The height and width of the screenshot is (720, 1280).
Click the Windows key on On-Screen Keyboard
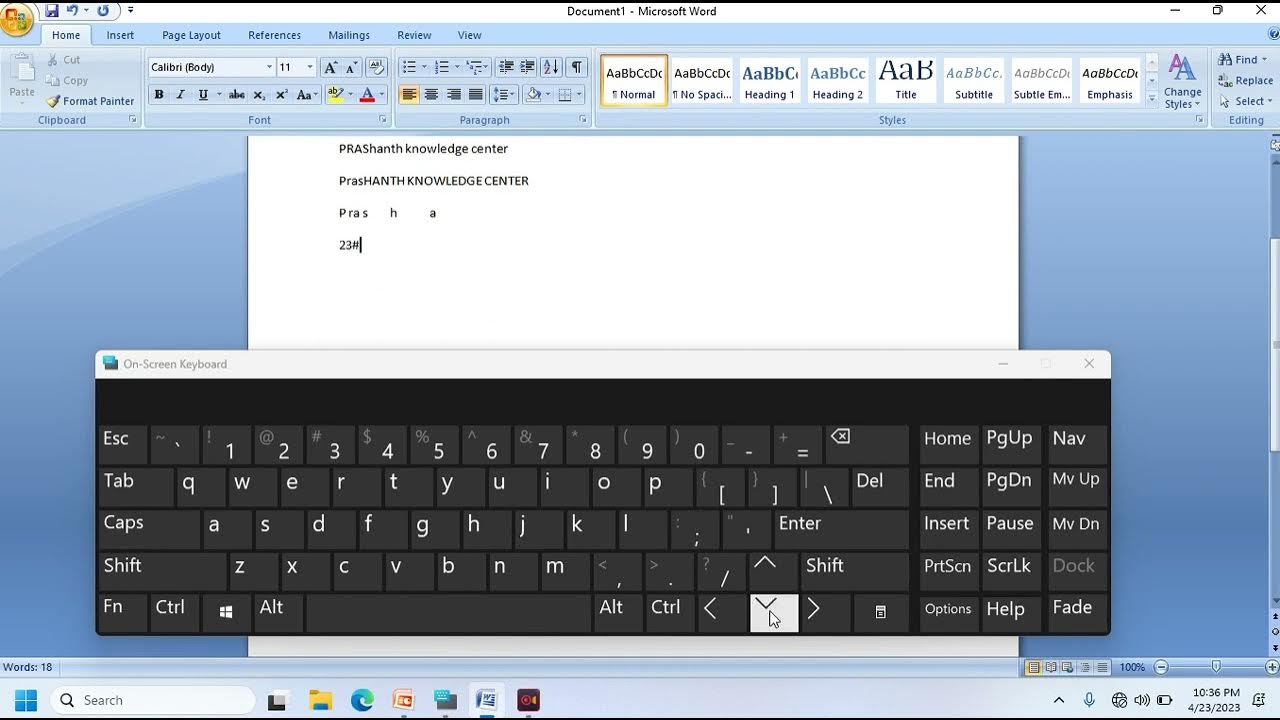pos(226,612)
